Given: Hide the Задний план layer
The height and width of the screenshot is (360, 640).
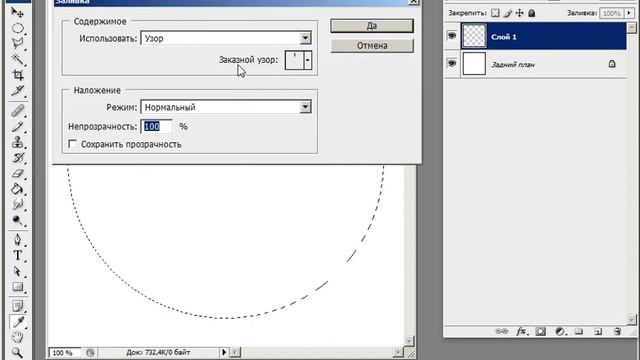Looking at the screenshot, I should pyautogui.click(x=452, y=64).
